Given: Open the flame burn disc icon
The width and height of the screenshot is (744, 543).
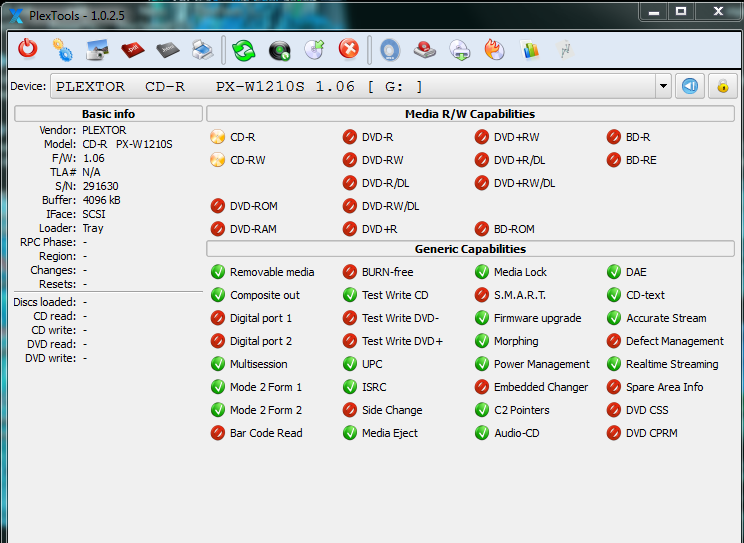Looking at the screenshot, I should coord(494,49).
